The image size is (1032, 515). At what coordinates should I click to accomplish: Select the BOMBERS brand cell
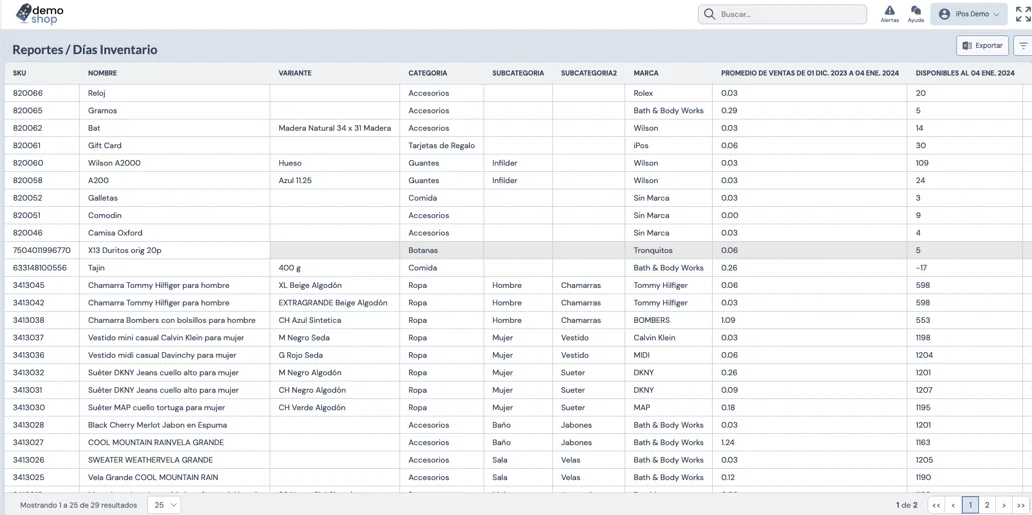coord(652,320)
